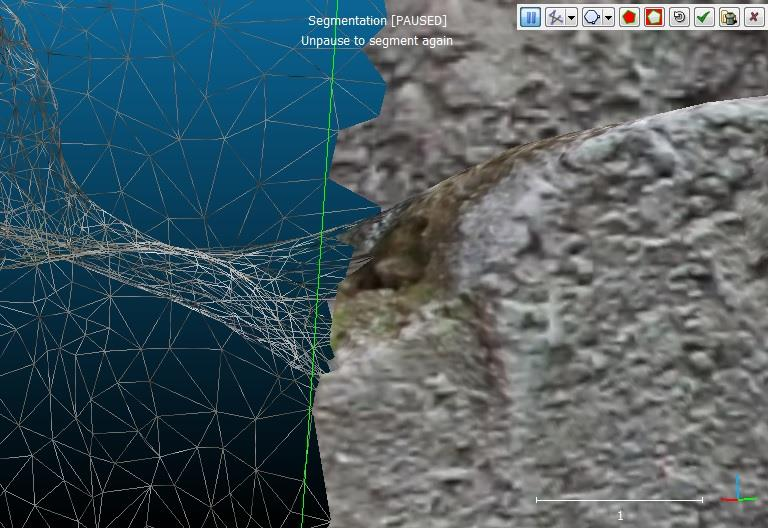Image resolution: width=768 pixels, height=528 pixels.
Task: Click the XYZ axis orientation trihedron
Action: (739, 490)
